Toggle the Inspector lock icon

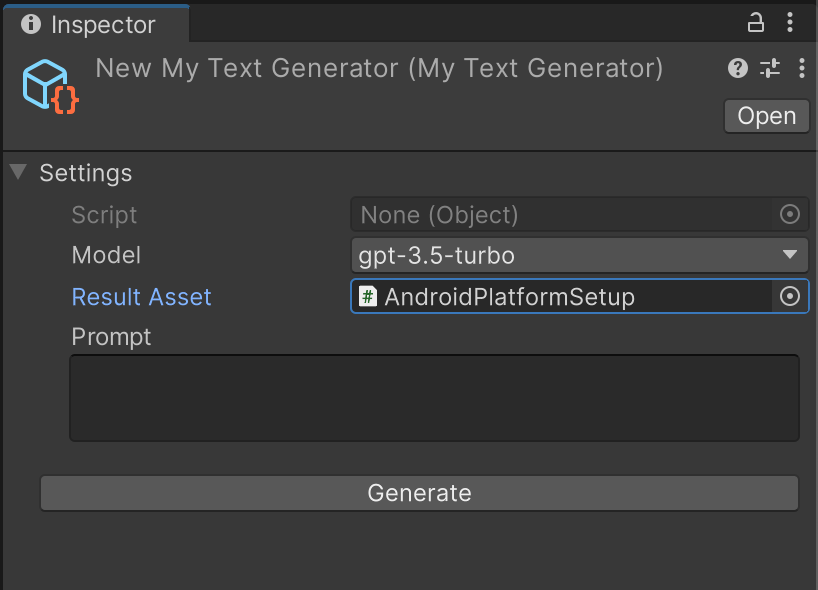757,22
